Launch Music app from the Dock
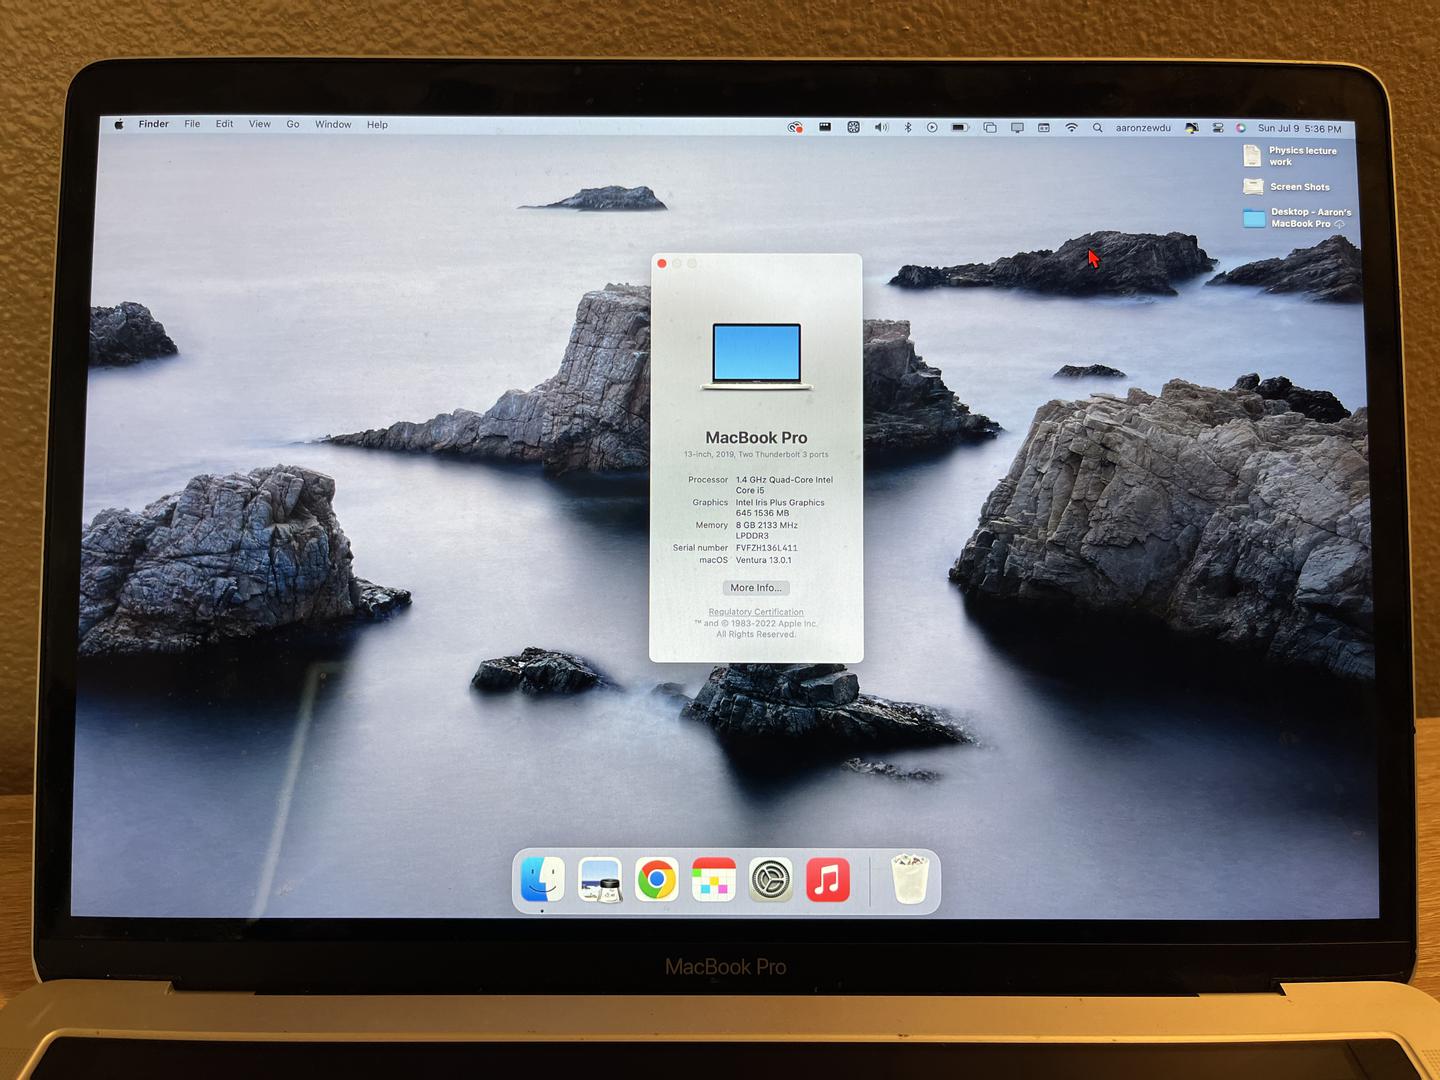1440x1080 pixels. pyautogui.click(x=828, y=881)
